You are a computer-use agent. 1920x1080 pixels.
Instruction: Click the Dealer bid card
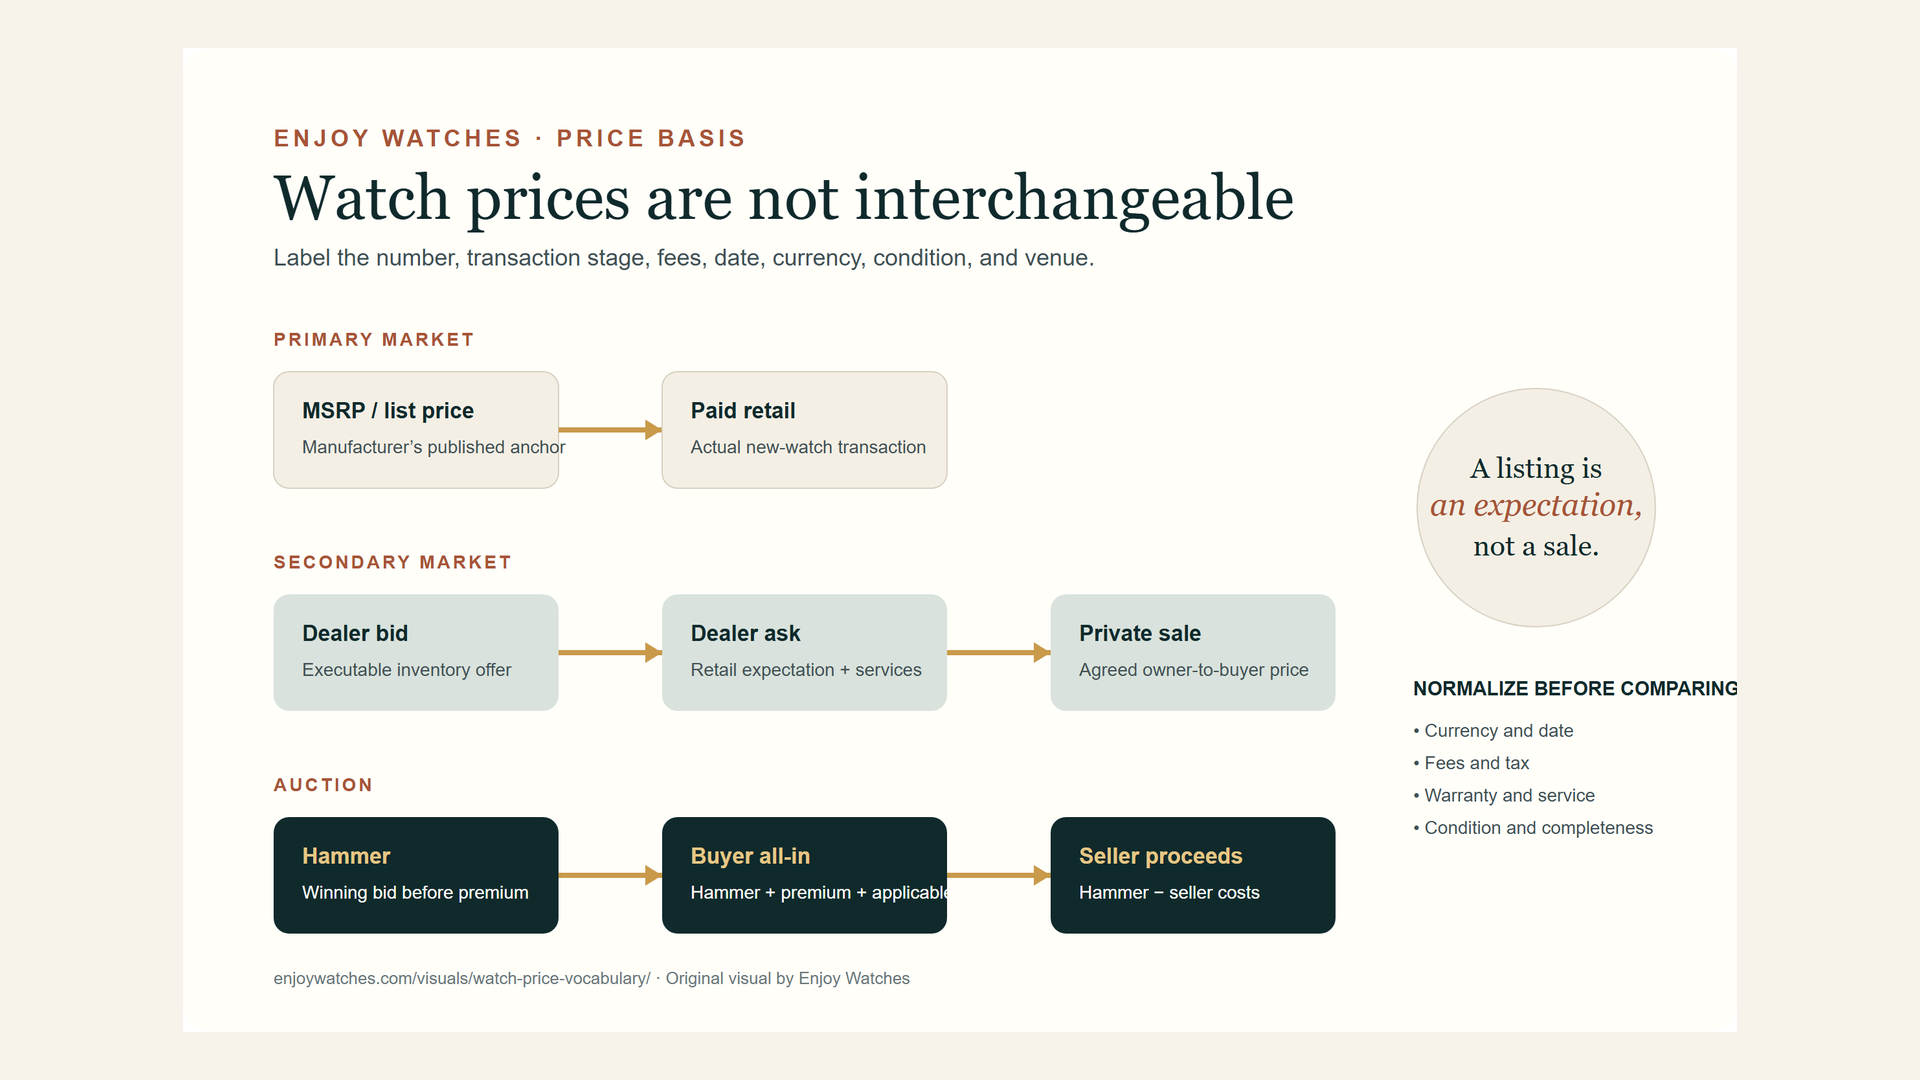click(x=416, y=653)
